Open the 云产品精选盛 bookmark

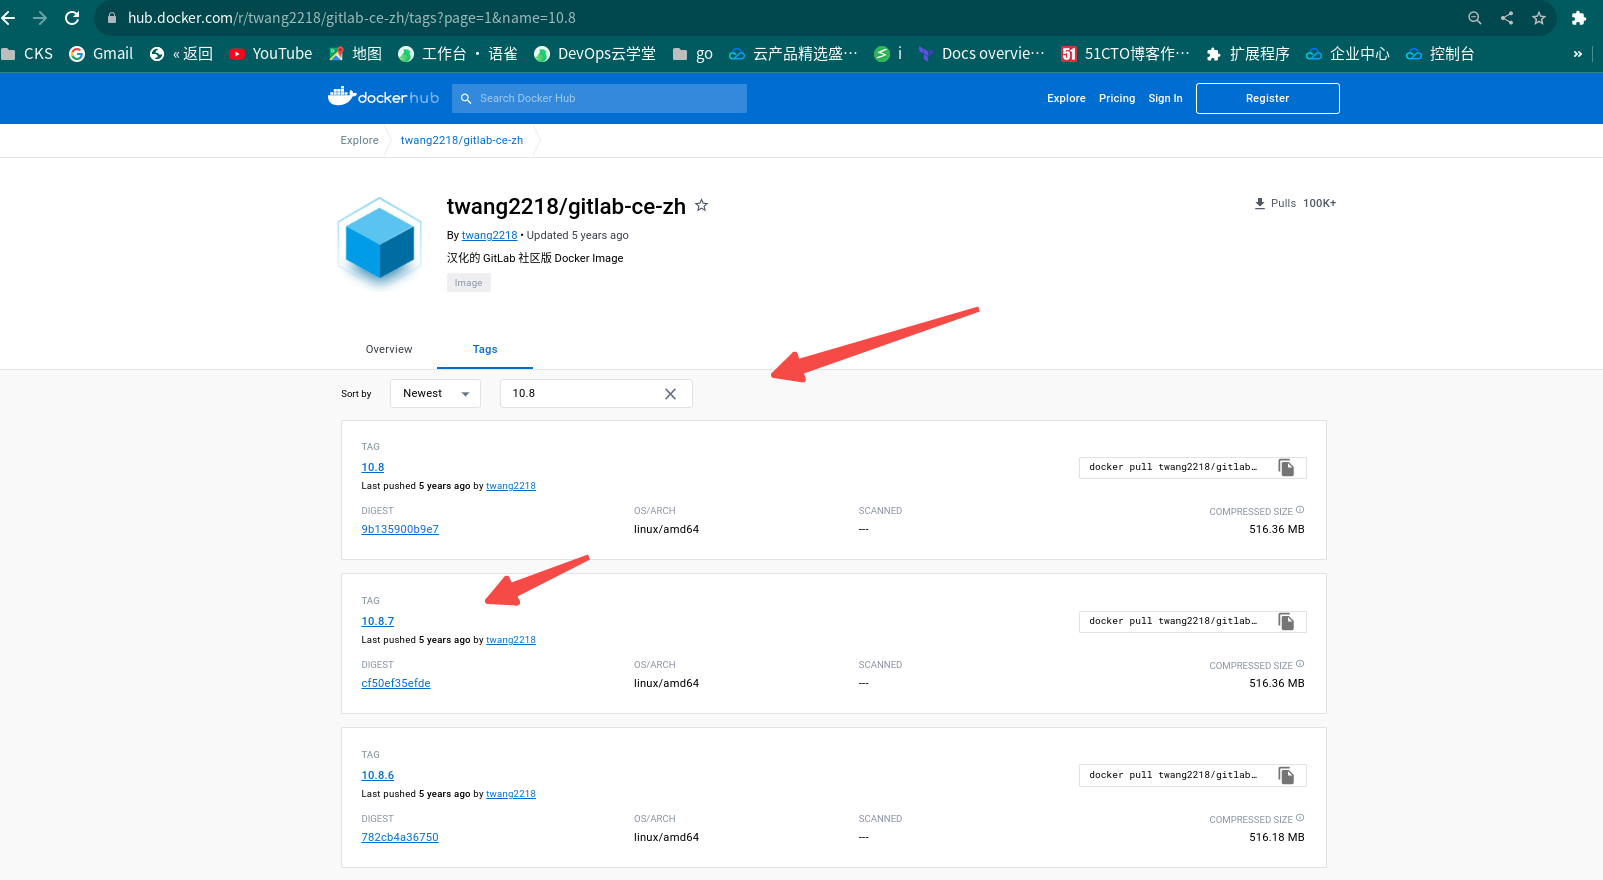793,54
